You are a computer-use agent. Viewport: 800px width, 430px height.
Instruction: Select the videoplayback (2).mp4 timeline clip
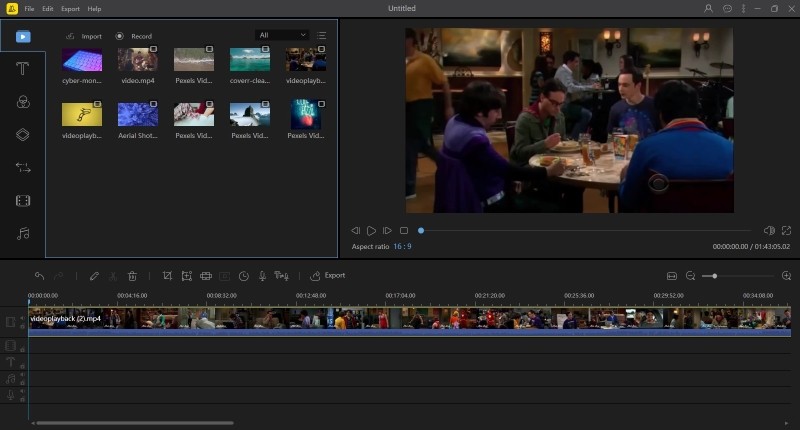coord(410,321)
